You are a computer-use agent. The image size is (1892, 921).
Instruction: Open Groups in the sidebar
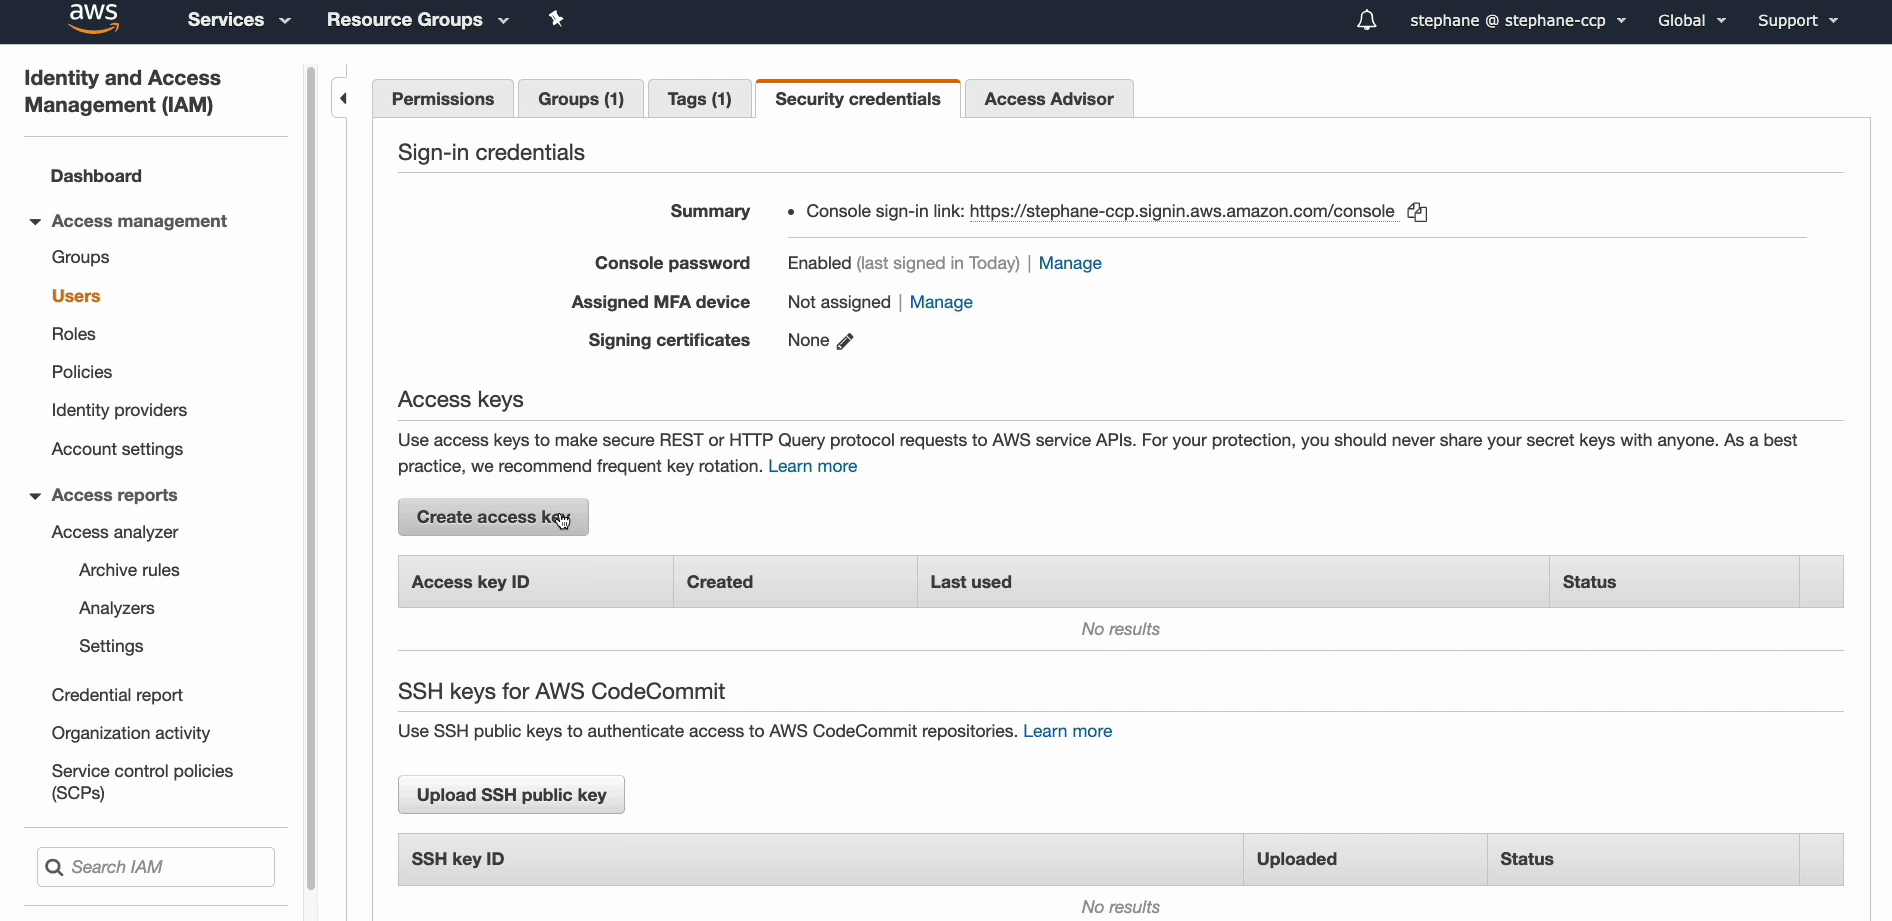(80, 257)
